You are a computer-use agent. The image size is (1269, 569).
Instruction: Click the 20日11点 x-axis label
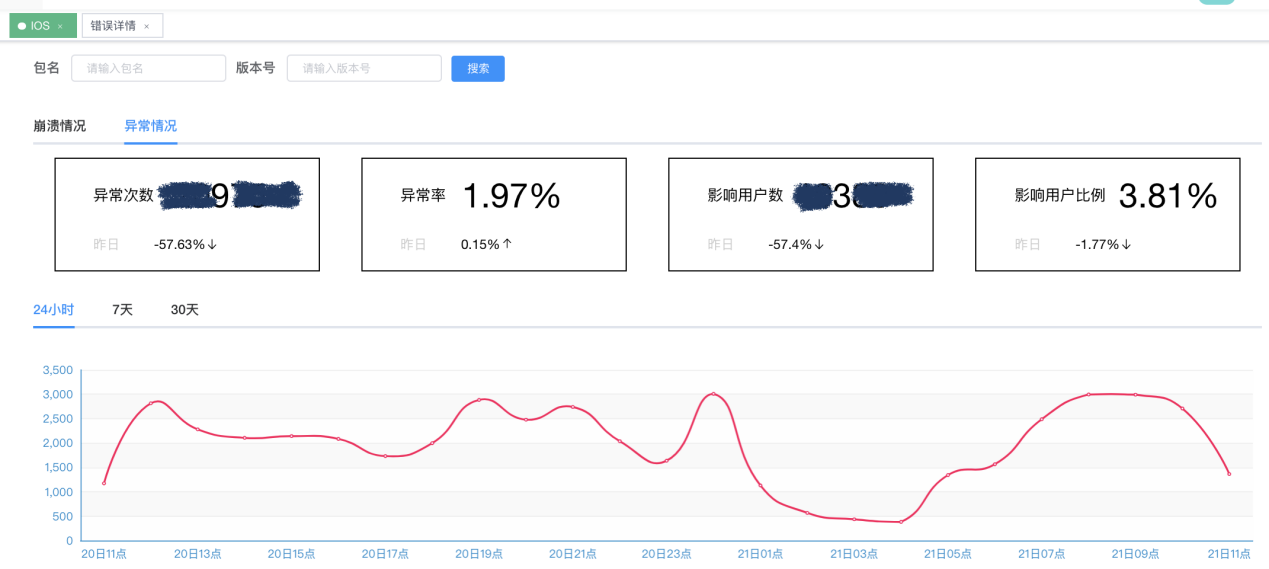click(104, 554)
